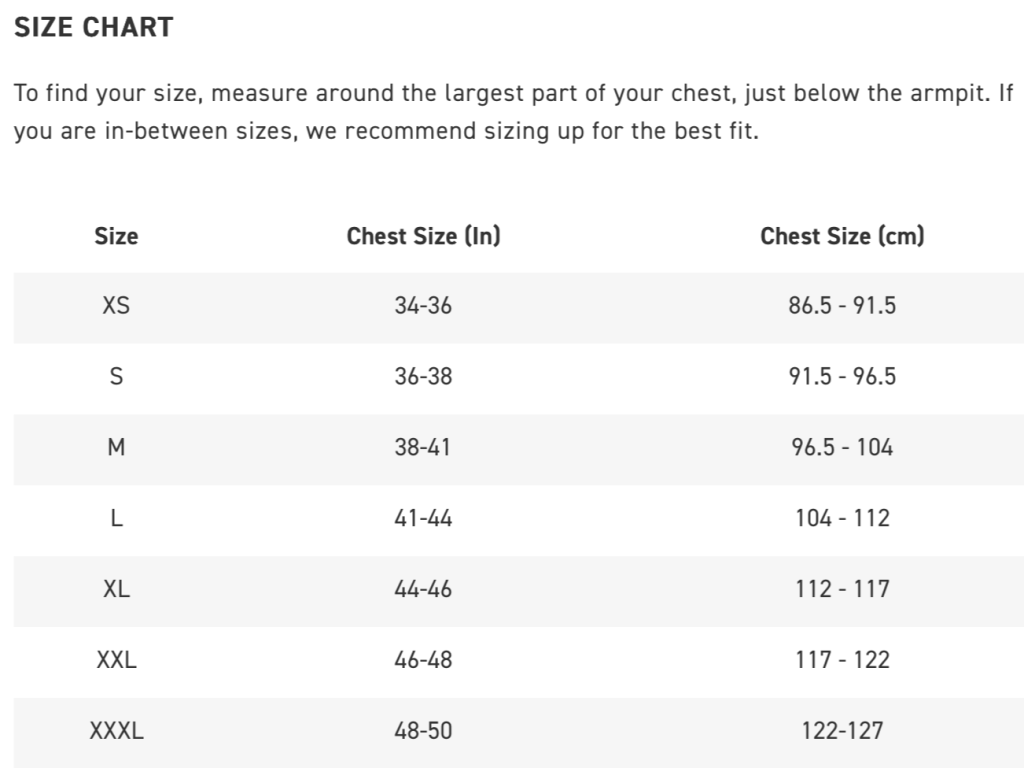
Task: Select the XS size row label
Action: pyautogui.click(x=116, y=306)
